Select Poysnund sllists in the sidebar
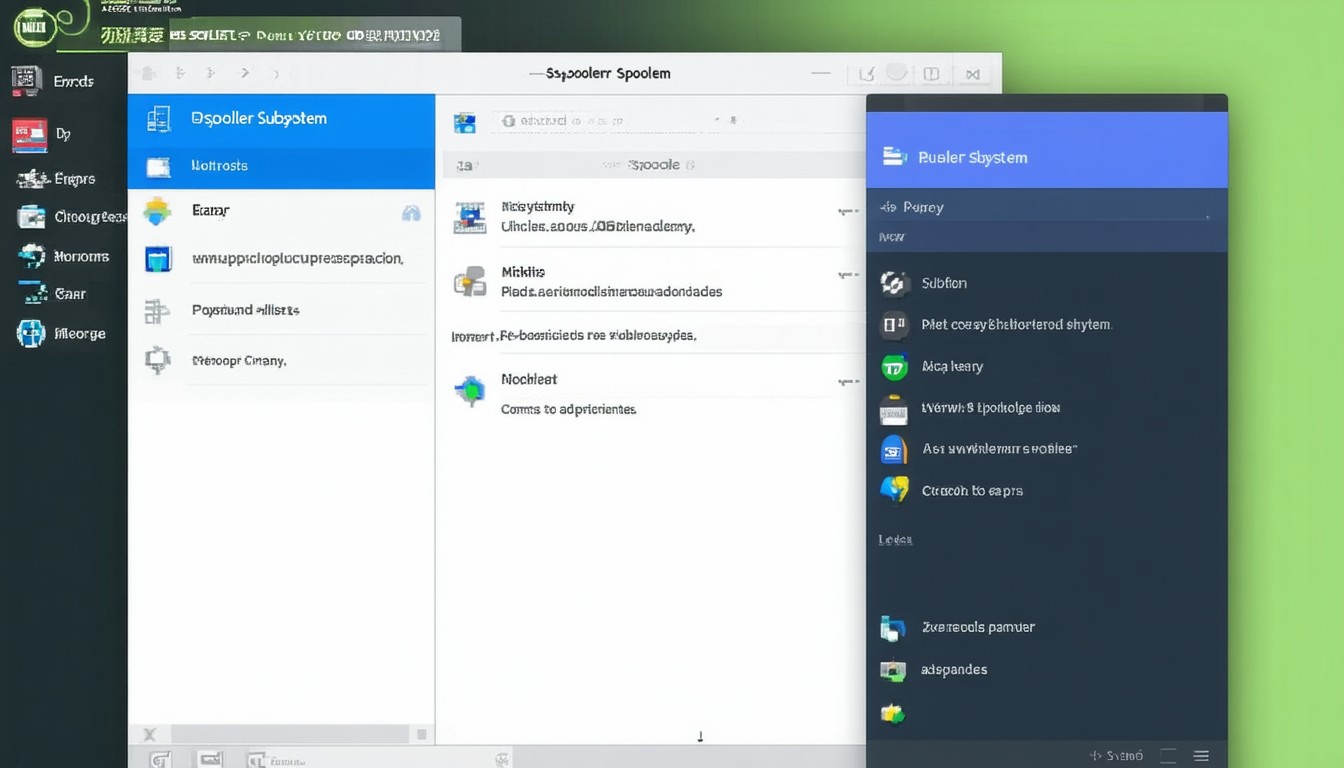Image resolution: width=1344 pixels, height=768 pixels. tap(245, 310)
